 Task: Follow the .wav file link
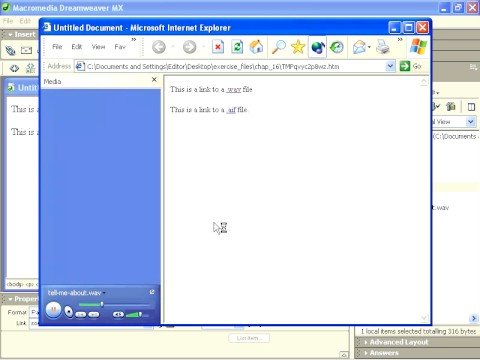(x=234, y=89)
